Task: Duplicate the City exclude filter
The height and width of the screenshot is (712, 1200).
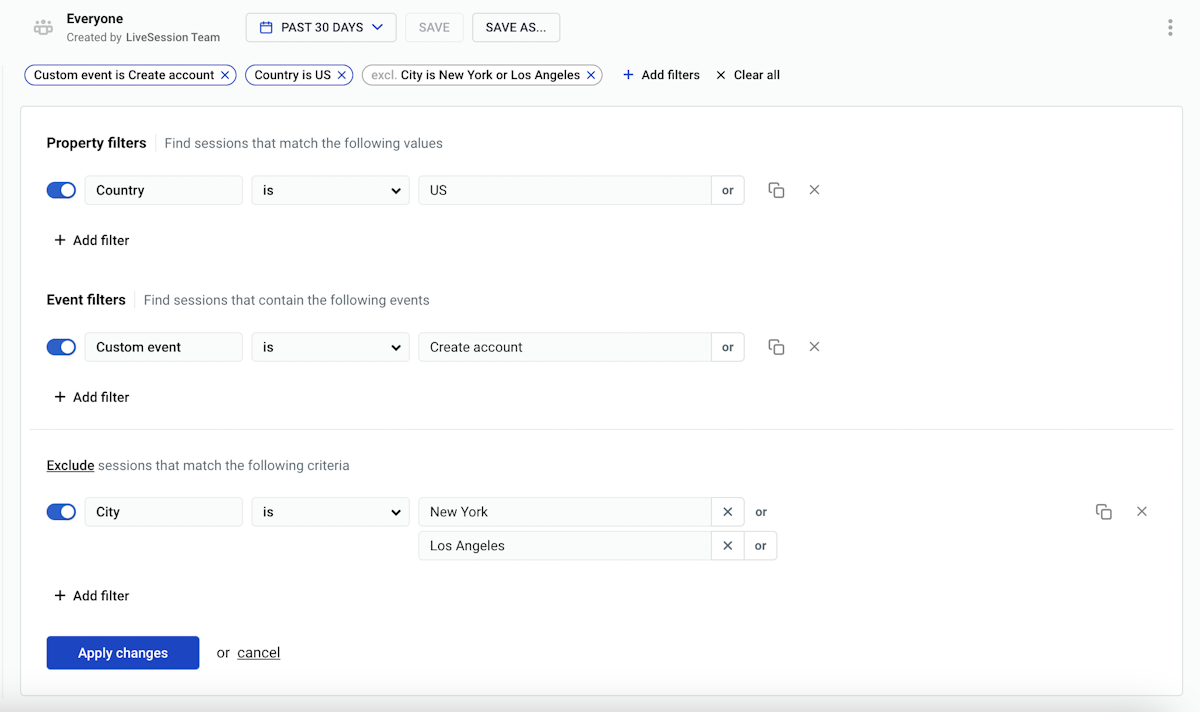Action: (1104, 512)
